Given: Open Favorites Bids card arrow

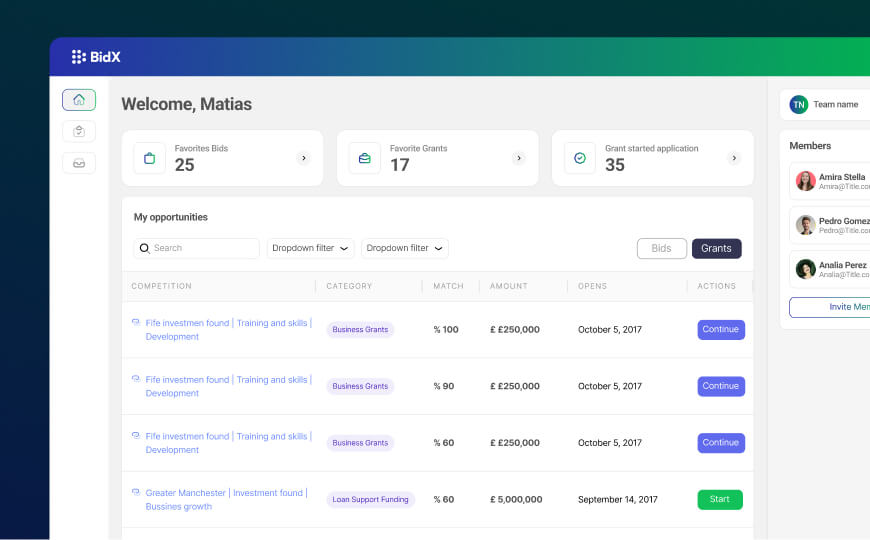Looking at the screenshot, I should click(x=304, y=158).
